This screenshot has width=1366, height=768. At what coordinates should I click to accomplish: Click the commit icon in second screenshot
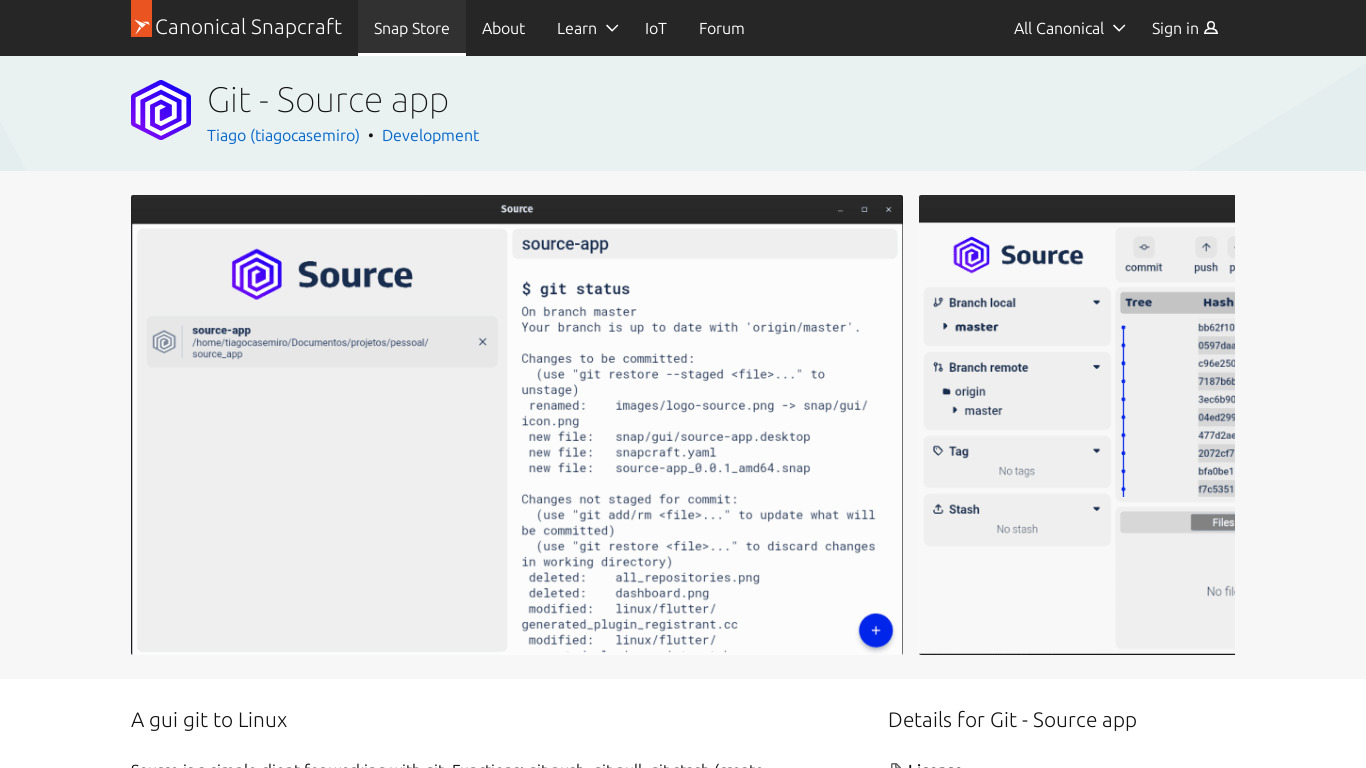1144,247
